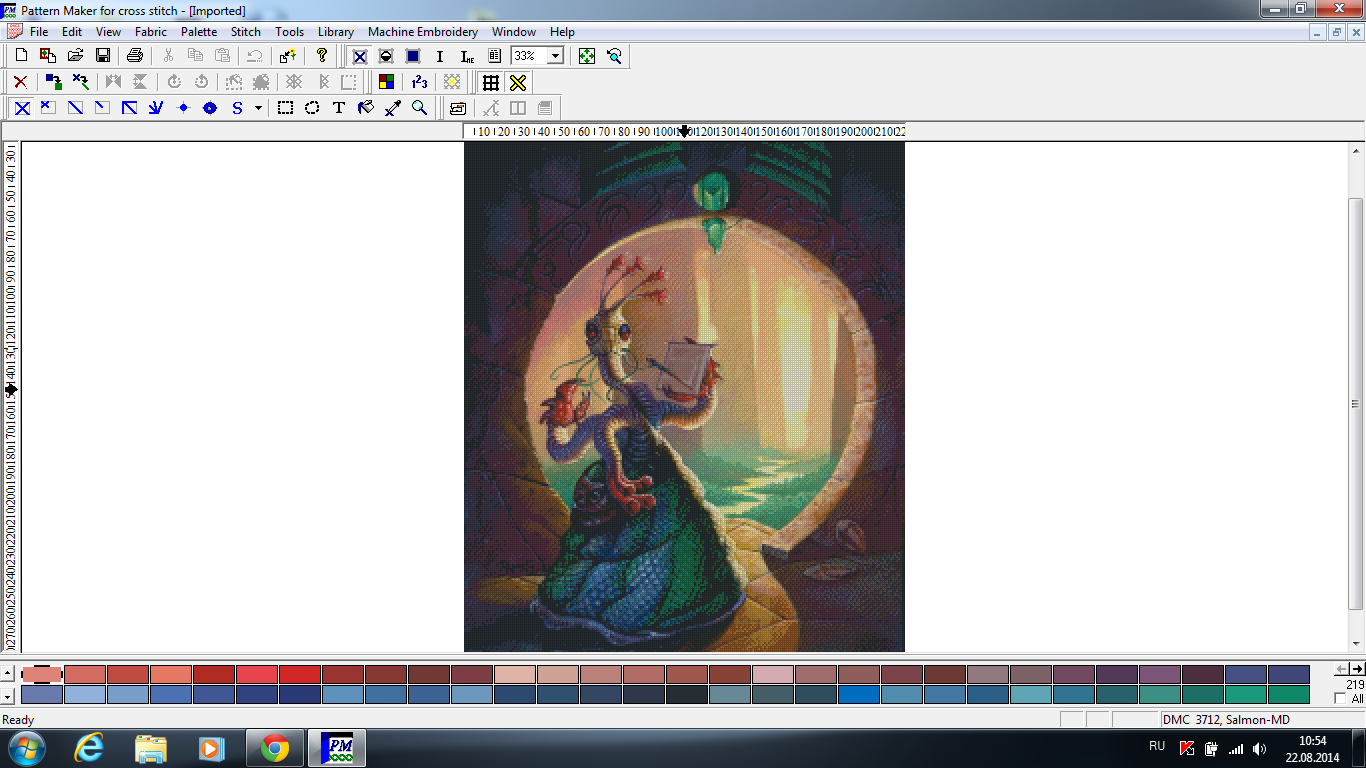
Task: Activate the magnifying glass zoom tool
Action: 420,108
